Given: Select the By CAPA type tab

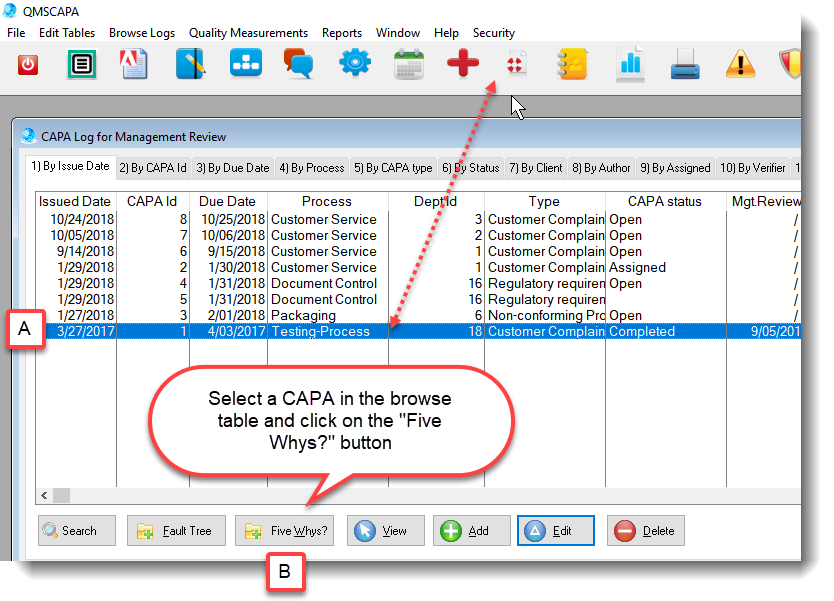Looking at the screenshot, I should [393, 168].
